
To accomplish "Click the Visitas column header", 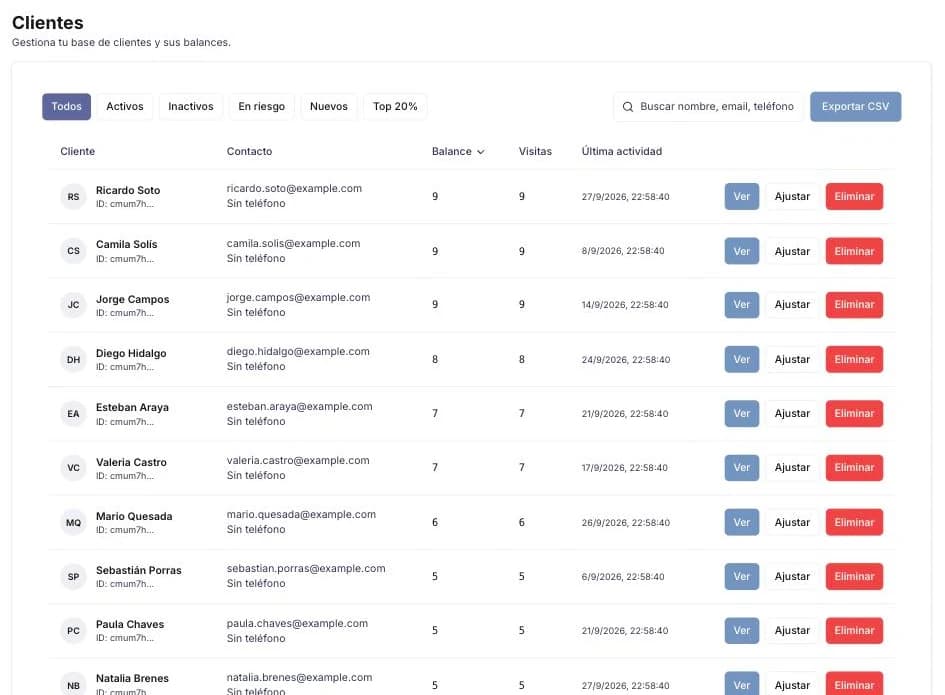I will (535, 151).
